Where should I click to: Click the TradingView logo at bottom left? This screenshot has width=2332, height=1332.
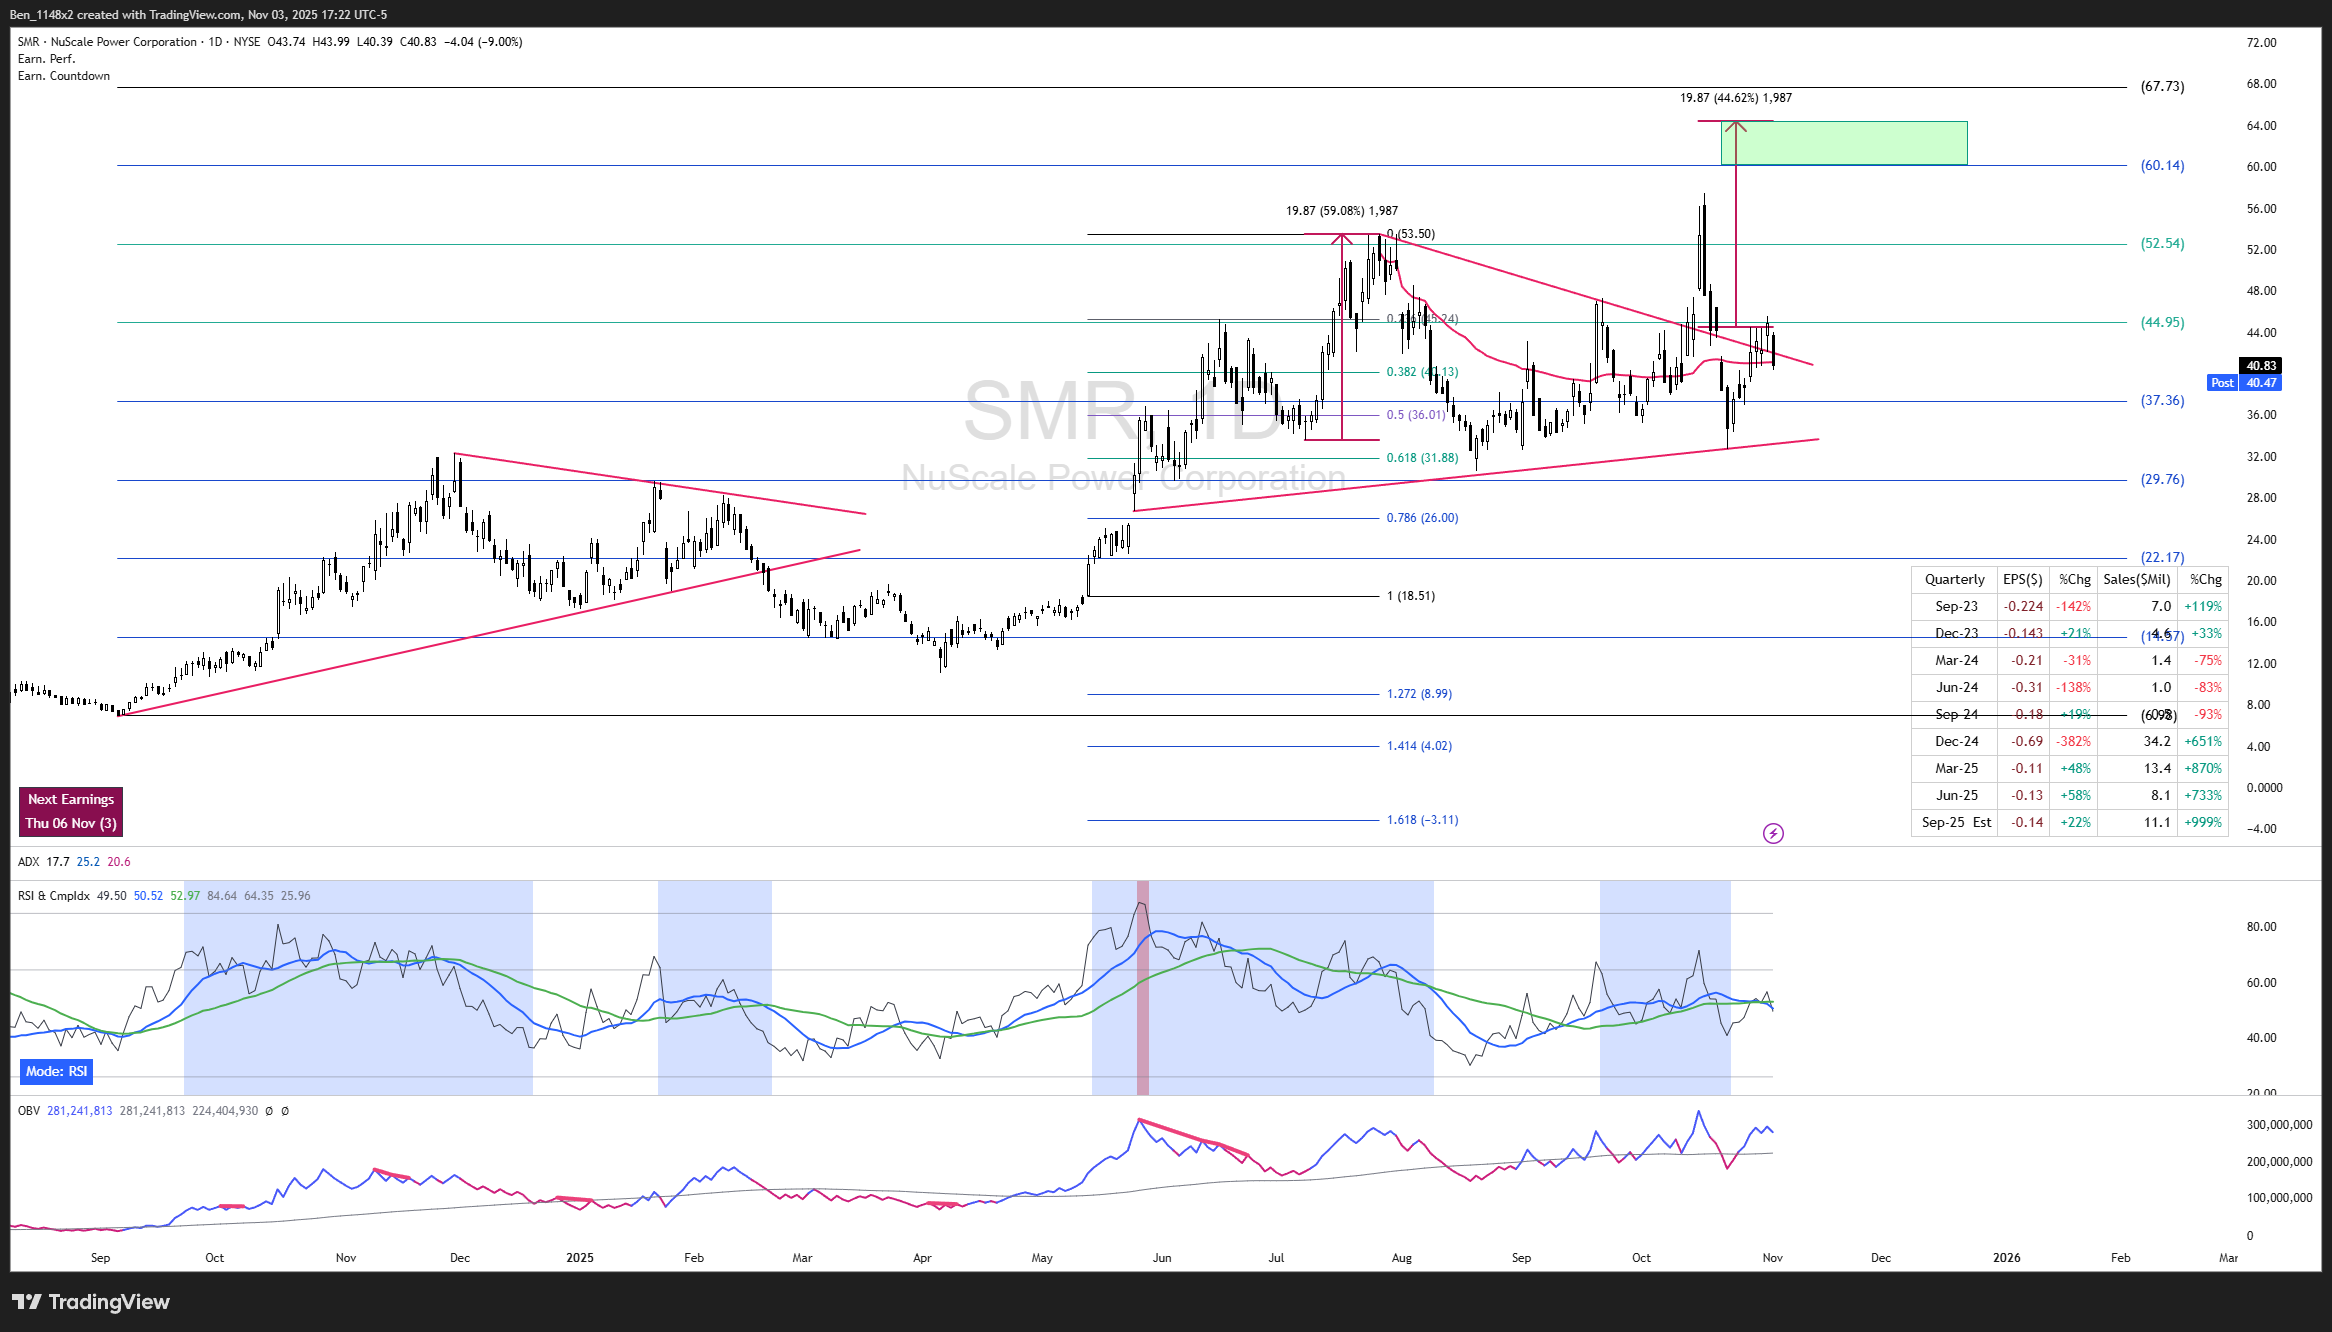pyautogui.click(x=91, y=1301)
